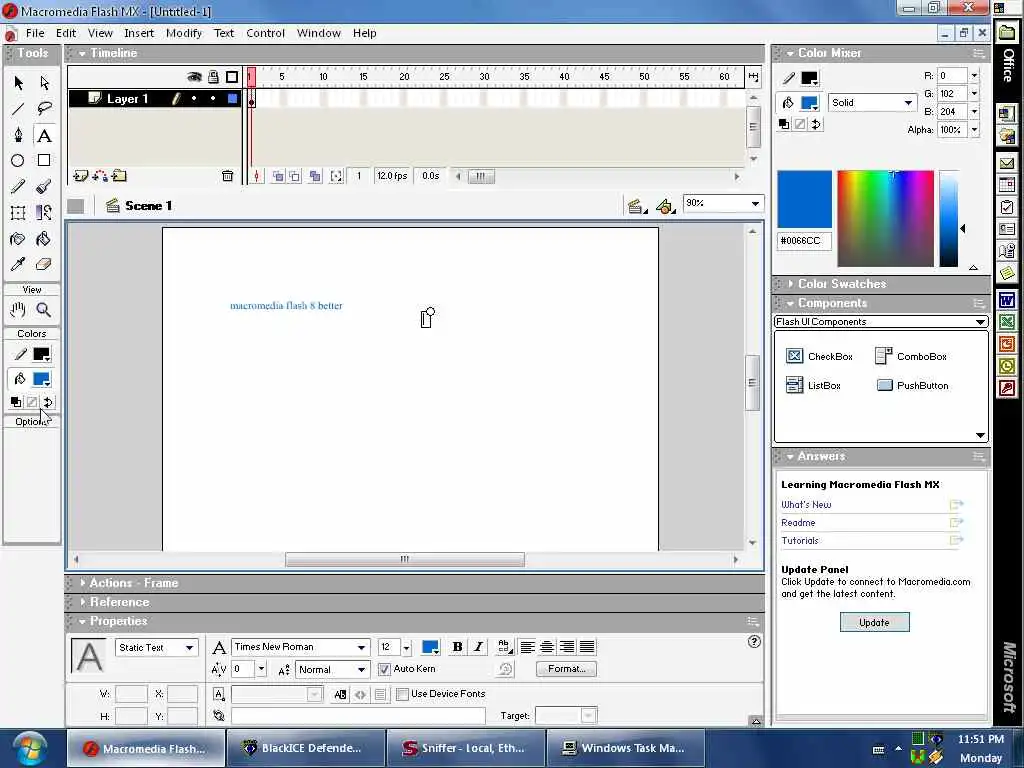Select the Pencil tool
This screenshot has width=1024, height=768.
click(18, 187)
